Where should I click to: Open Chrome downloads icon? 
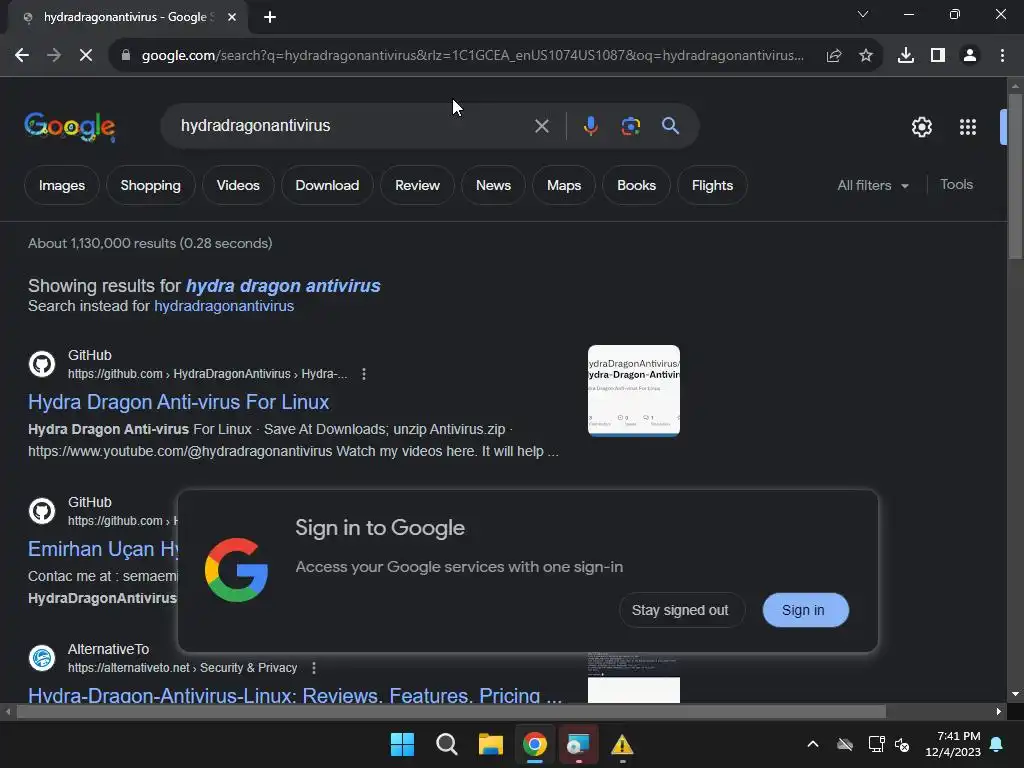click(906, 56)
